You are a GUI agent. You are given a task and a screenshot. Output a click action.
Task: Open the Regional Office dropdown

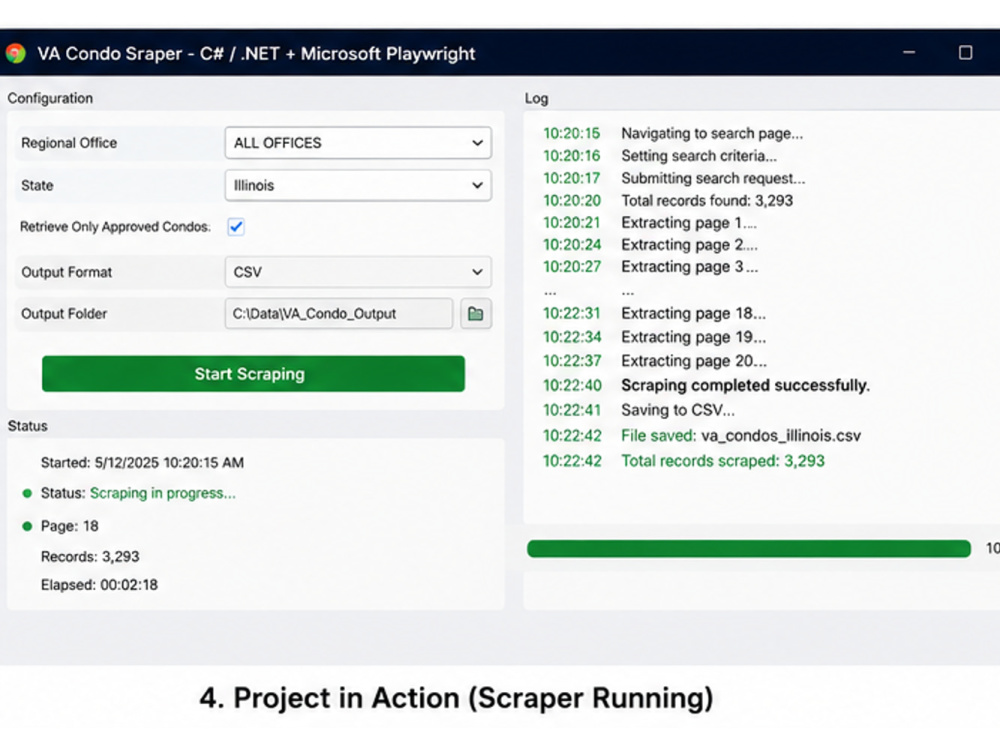tap(358, 143)
